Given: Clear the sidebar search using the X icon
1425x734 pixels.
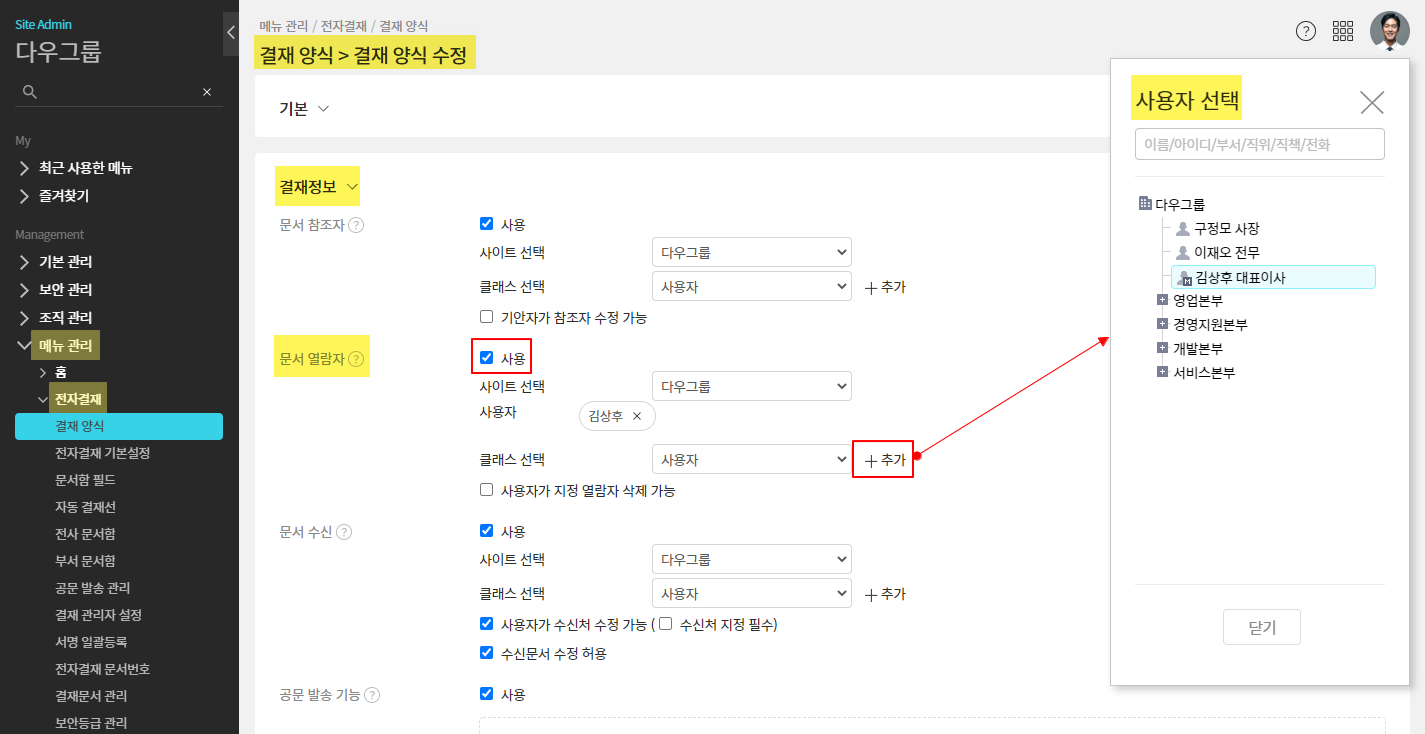Looking at the screenshot, I should click(x=206, y=91).
